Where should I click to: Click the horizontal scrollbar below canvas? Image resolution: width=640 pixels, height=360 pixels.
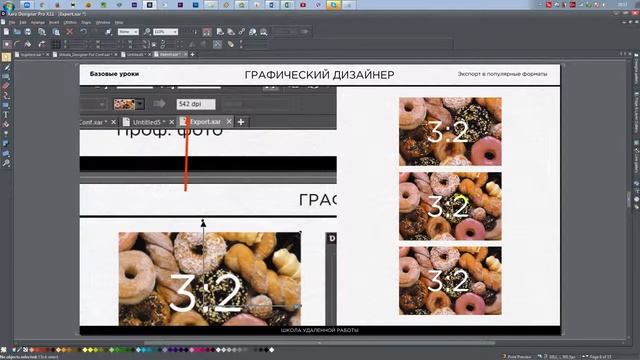(320, 343)
